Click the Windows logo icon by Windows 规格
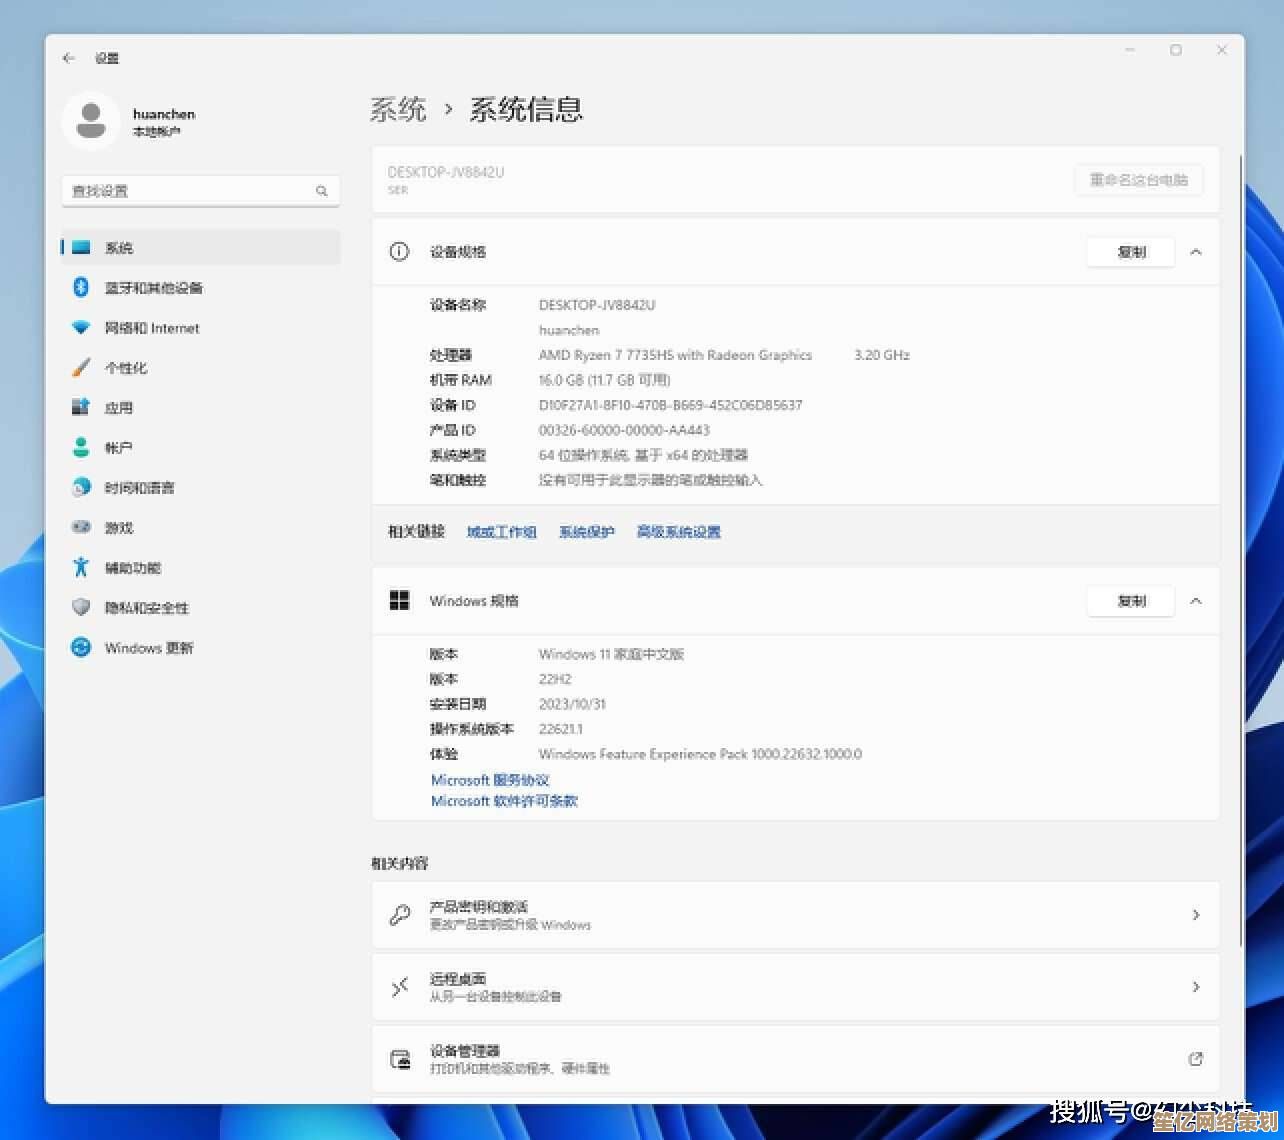The image size is (1284, 1140). tap(399, 600)
